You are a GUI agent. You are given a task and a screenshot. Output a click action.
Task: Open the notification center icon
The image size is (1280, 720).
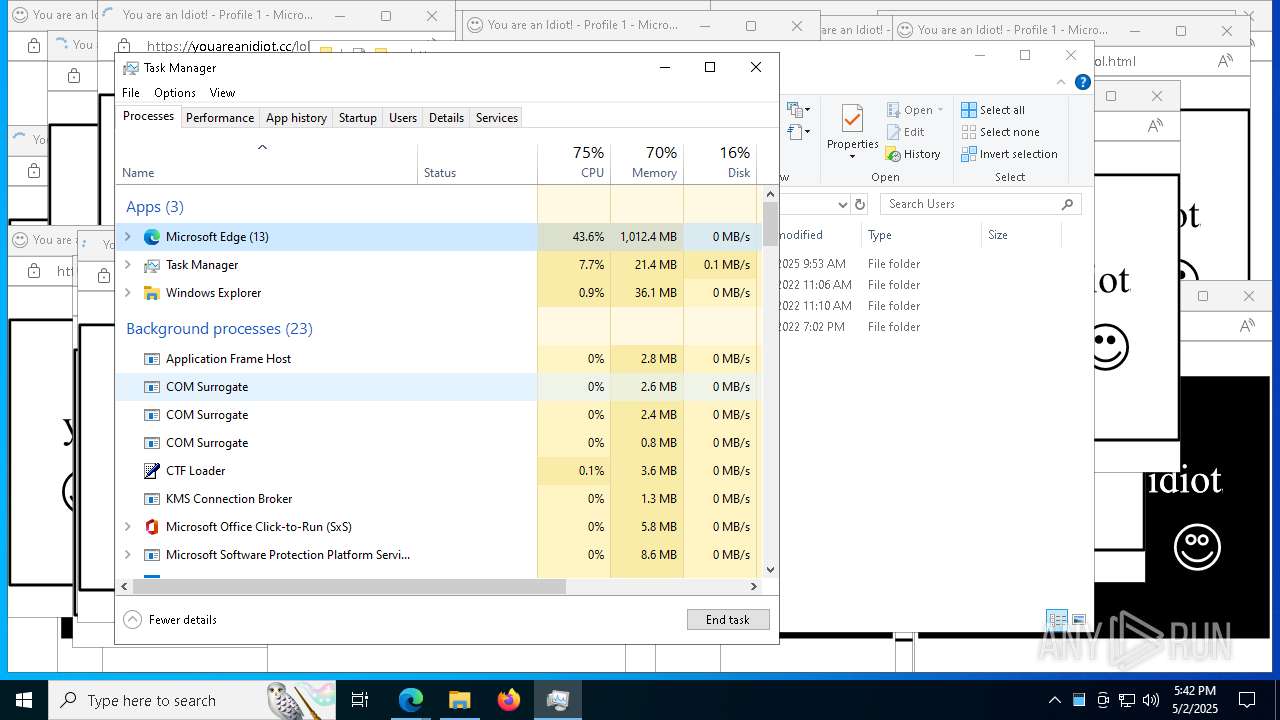coord(1247,700)
